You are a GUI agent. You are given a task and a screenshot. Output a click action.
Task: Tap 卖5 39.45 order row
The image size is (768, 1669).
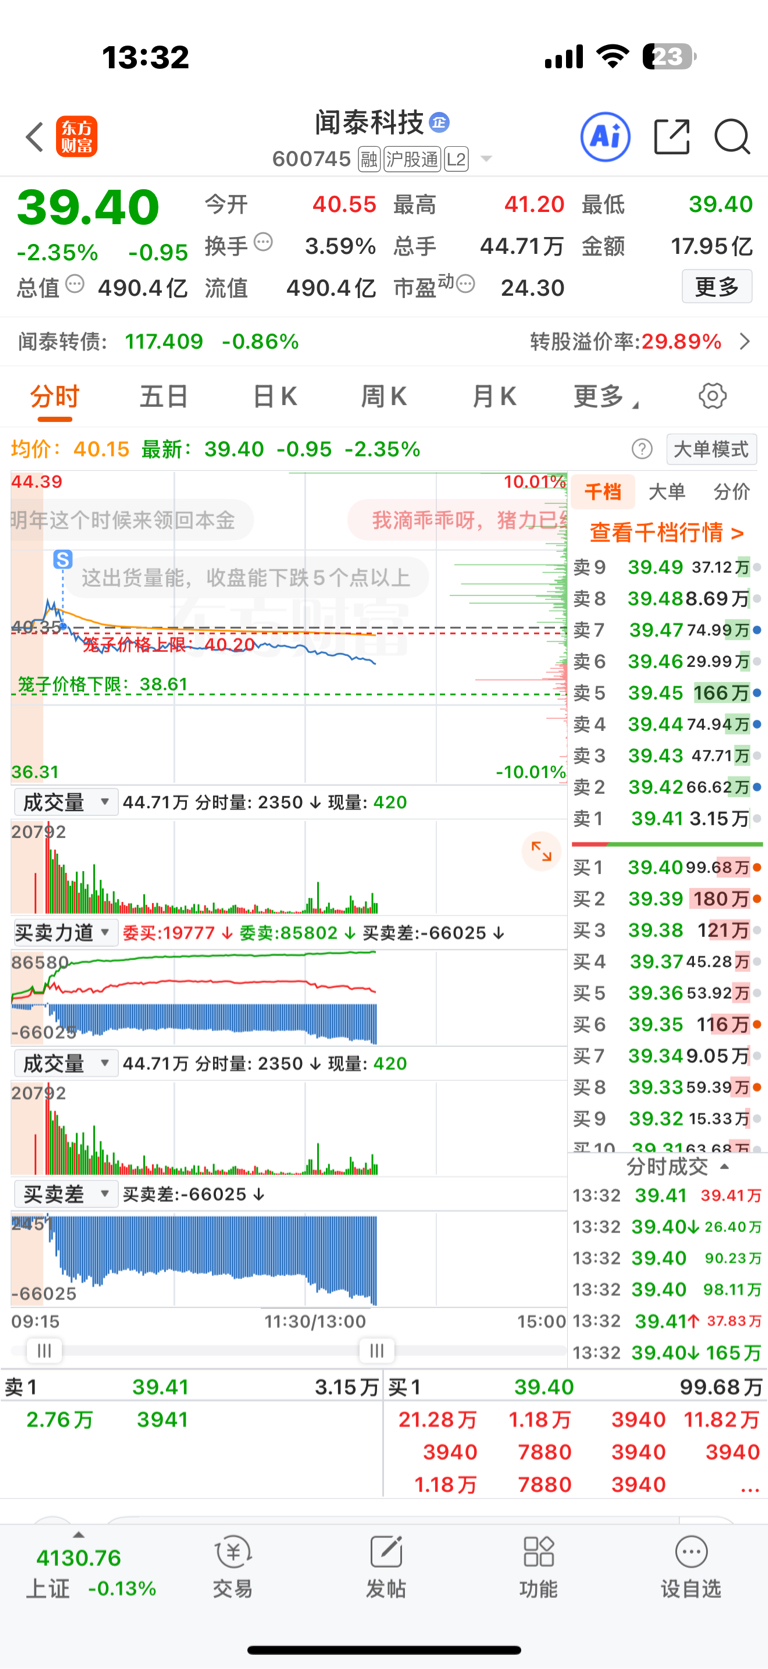(667, 693)
